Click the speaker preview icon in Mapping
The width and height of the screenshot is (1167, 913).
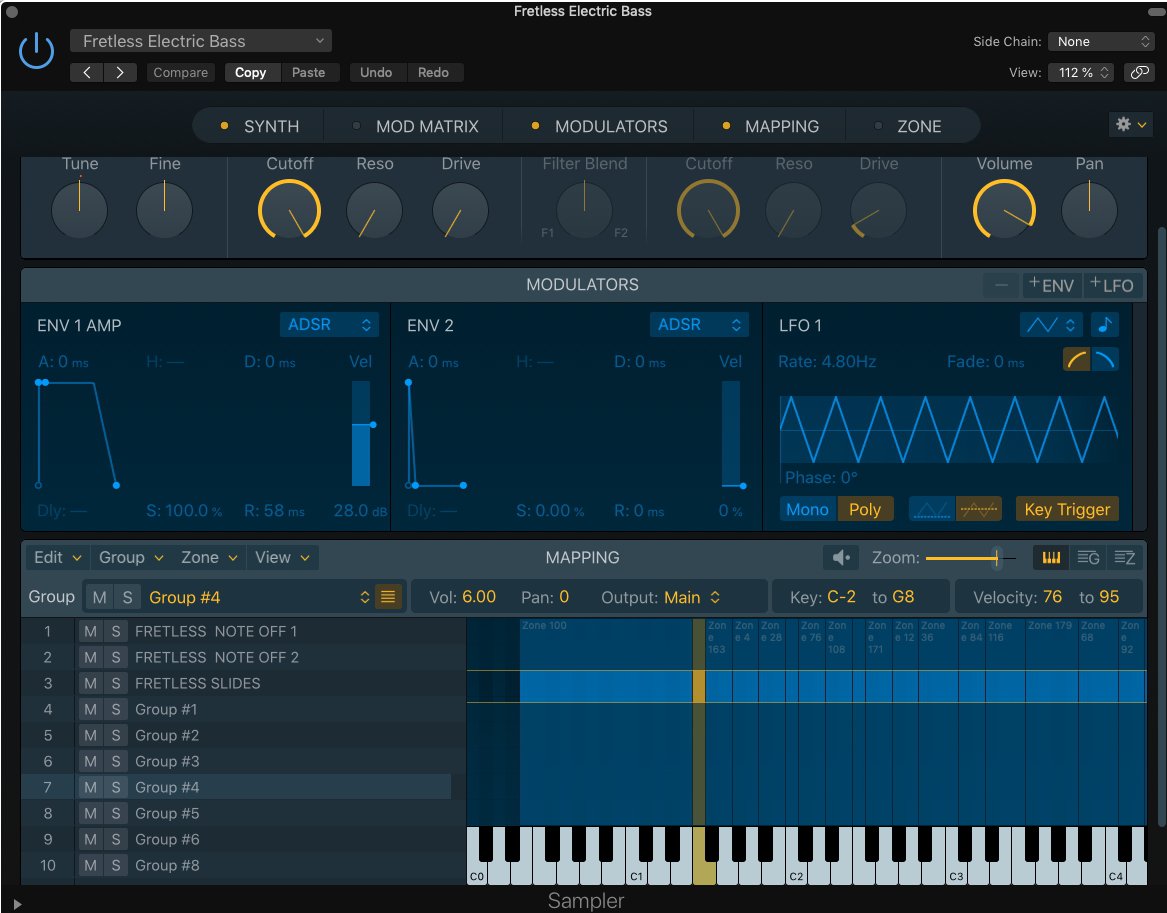pyautogui.click(x=840, y=558)
